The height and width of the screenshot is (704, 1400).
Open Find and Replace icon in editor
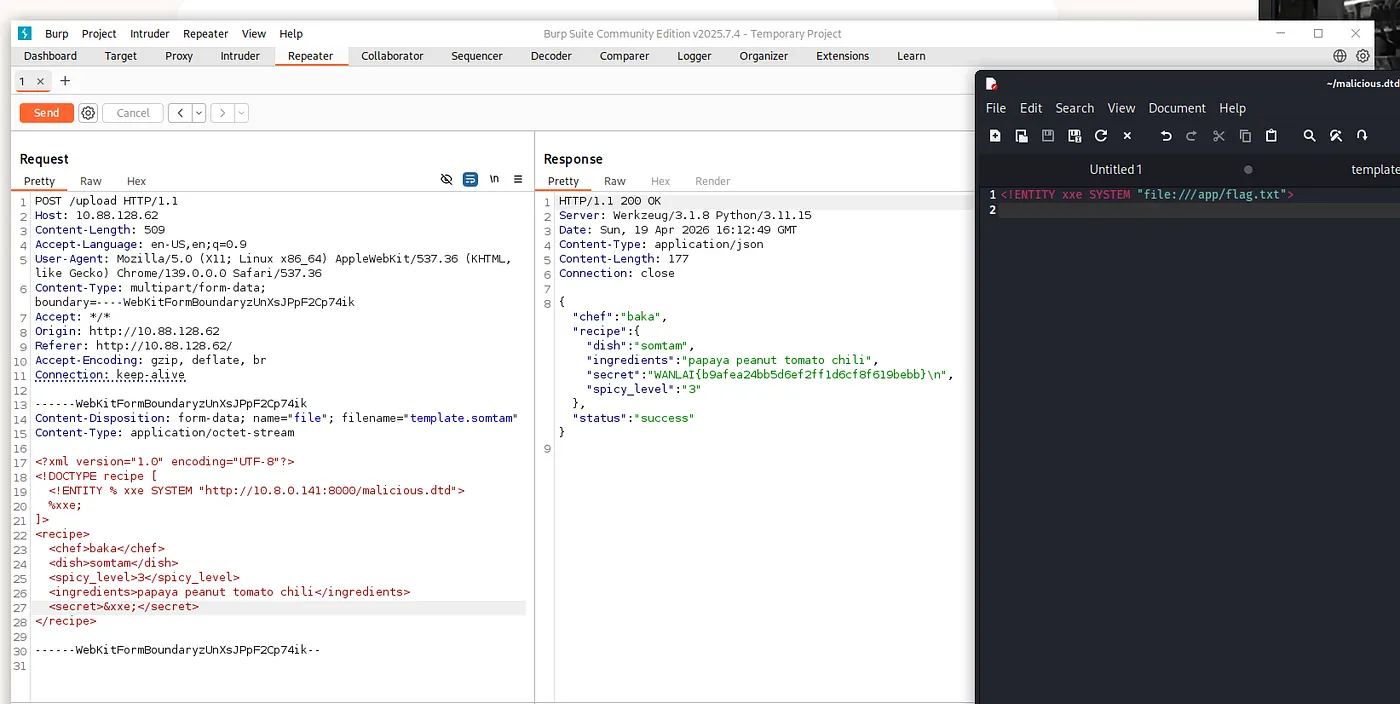click(x=1335, y=136)
